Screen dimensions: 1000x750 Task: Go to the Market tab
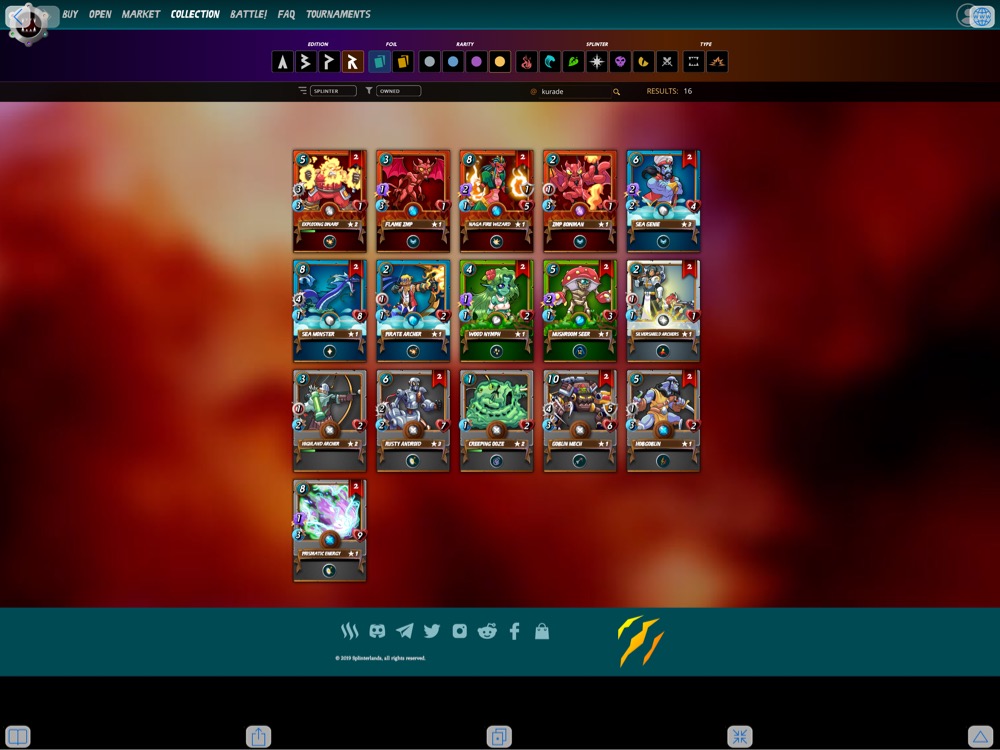(141, 15)
